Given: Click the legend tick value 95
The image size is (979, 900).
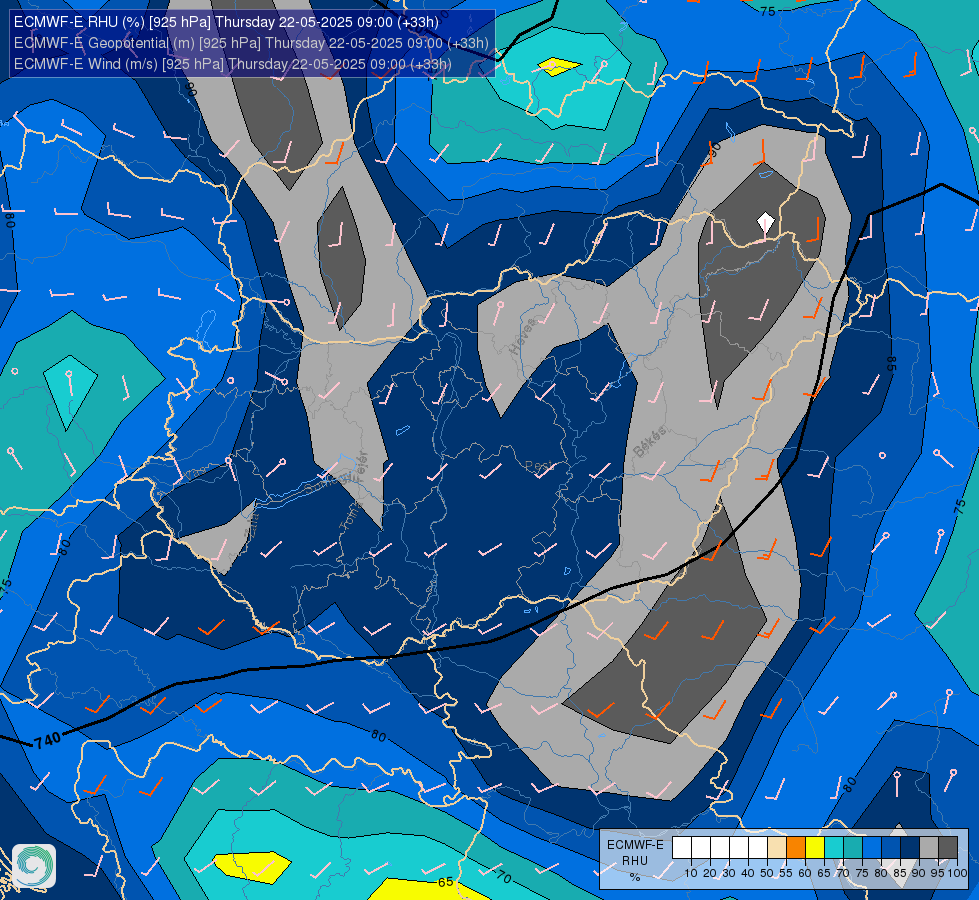Looking at the screenshot, I should click(938, 873).
